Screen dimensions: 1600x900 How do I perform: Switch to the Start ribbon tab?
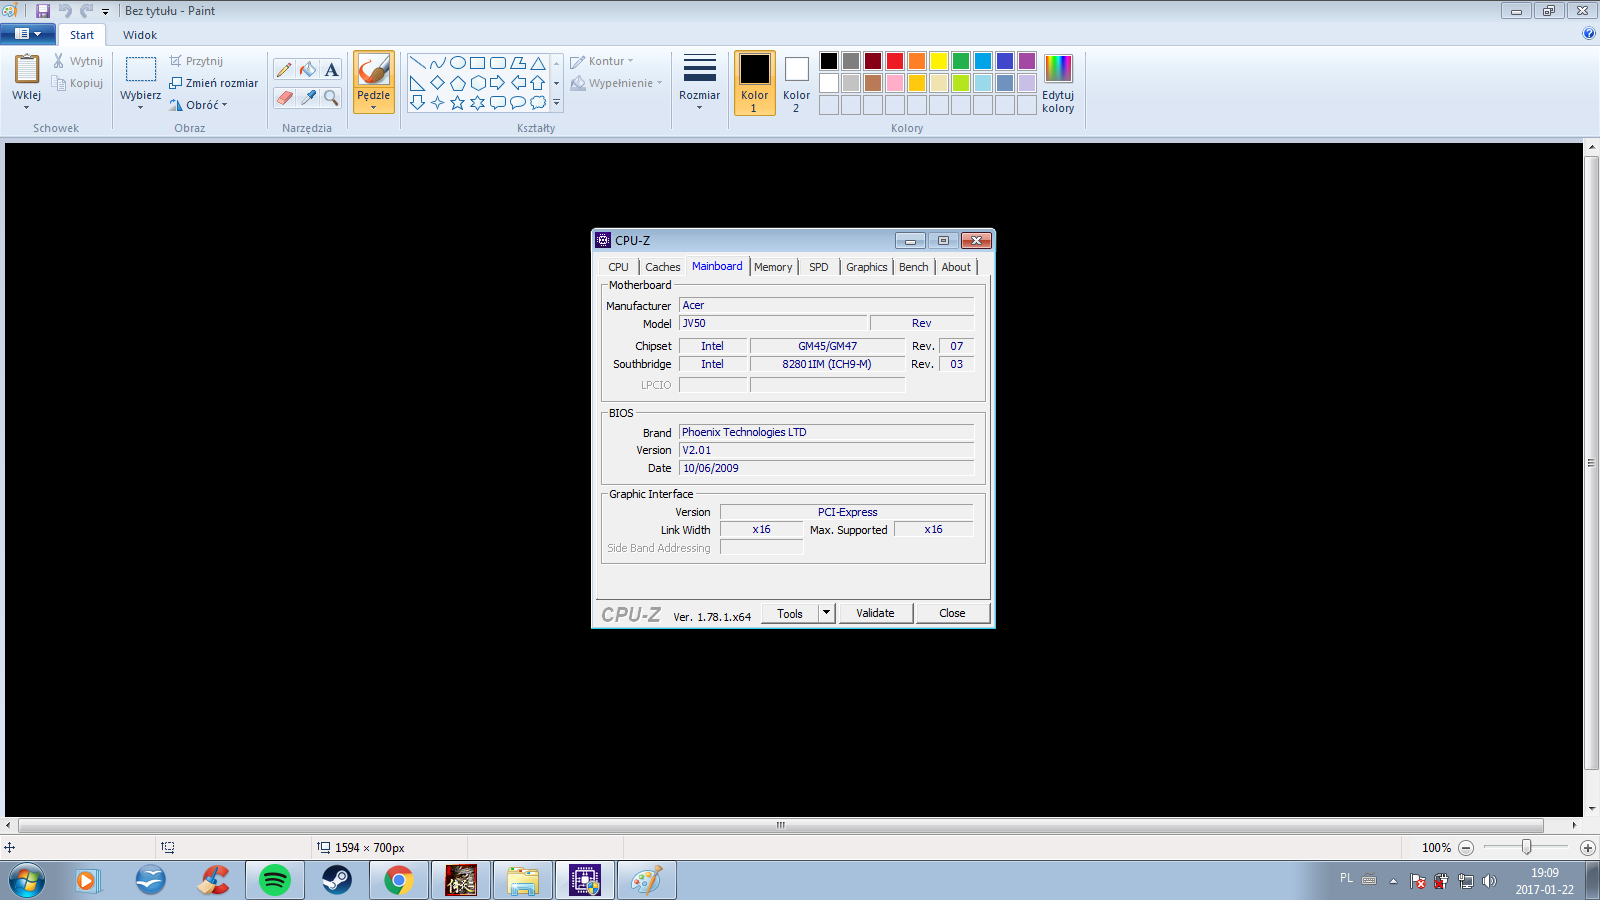pyautogui.click(x=82, y=35)
